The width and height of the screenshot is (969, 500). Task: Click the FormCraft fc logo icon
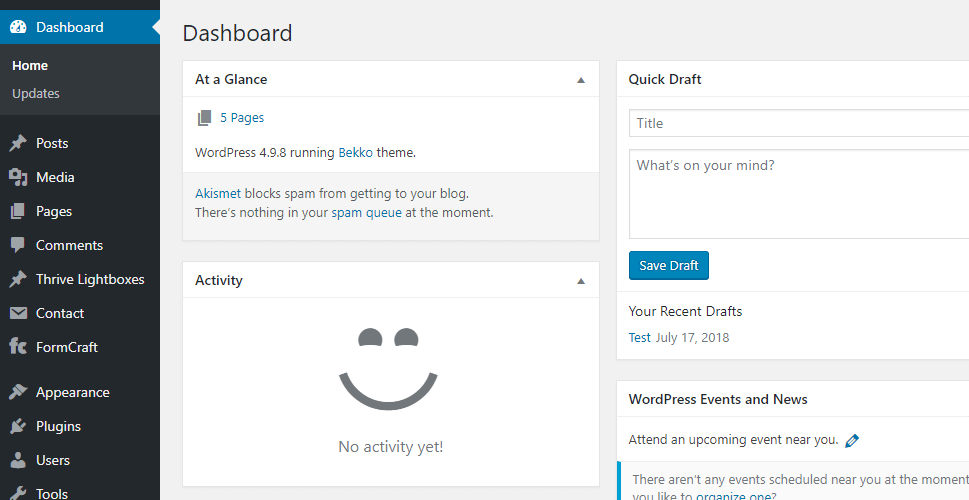[18, 345]
